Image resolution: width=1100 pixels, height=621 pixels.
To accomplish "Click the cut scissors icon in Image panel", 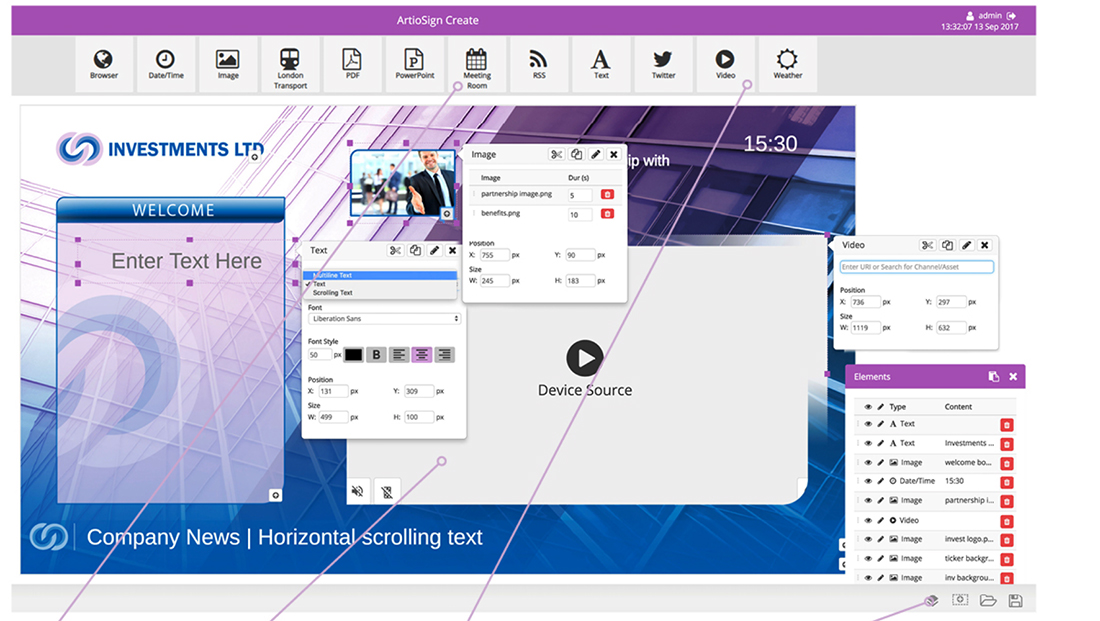I will pyautogui.click(x=556, y=154).
